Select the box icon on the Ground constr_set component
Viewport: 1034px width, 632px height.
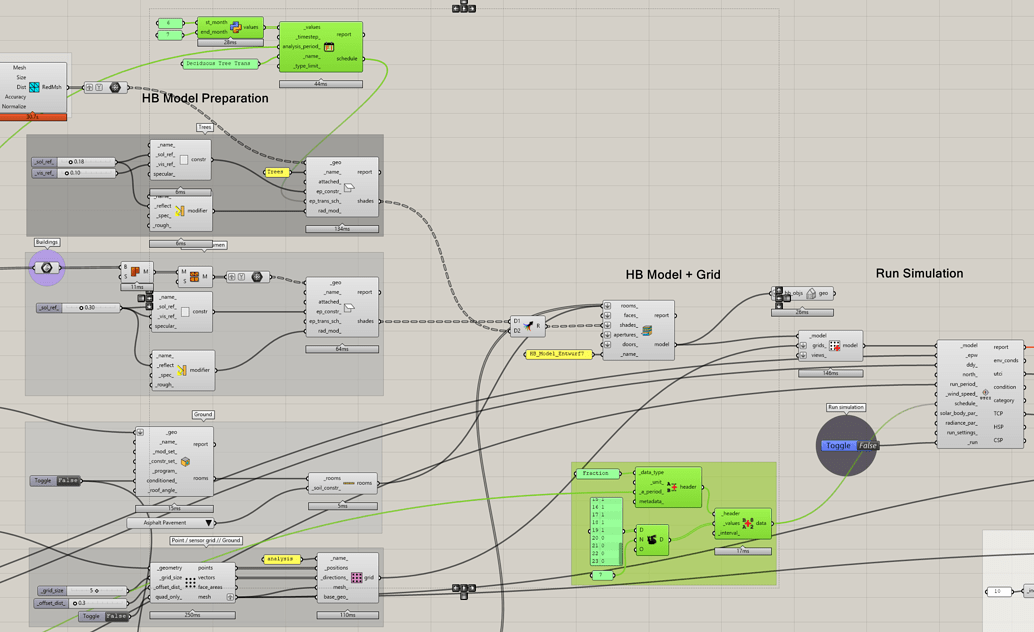185,462
